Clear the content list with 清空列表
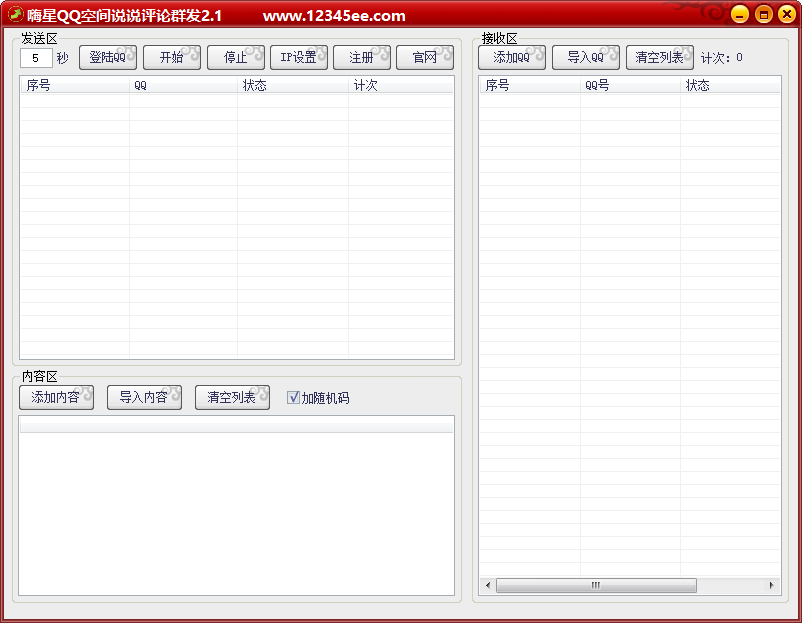 (232, 397)
